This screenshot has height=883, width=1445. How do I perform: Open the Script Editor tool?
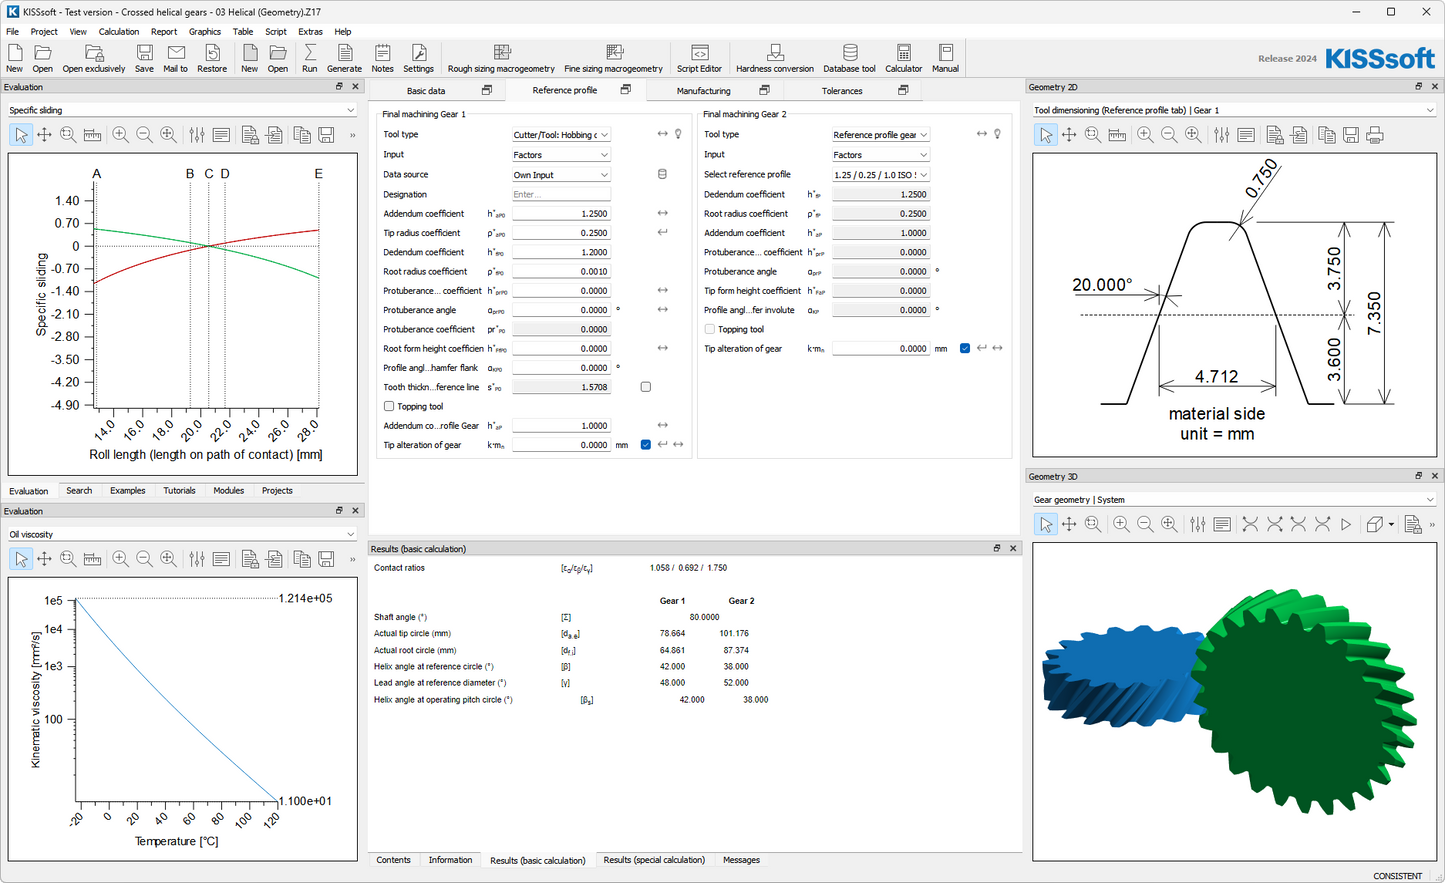[x=699, y=58]
